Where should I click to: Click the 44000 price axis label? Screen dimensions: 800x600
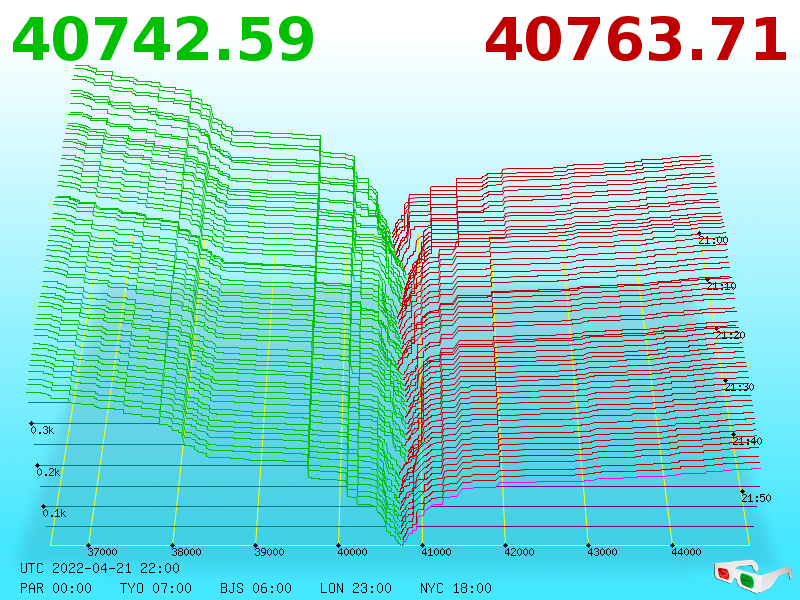point(686,552)
